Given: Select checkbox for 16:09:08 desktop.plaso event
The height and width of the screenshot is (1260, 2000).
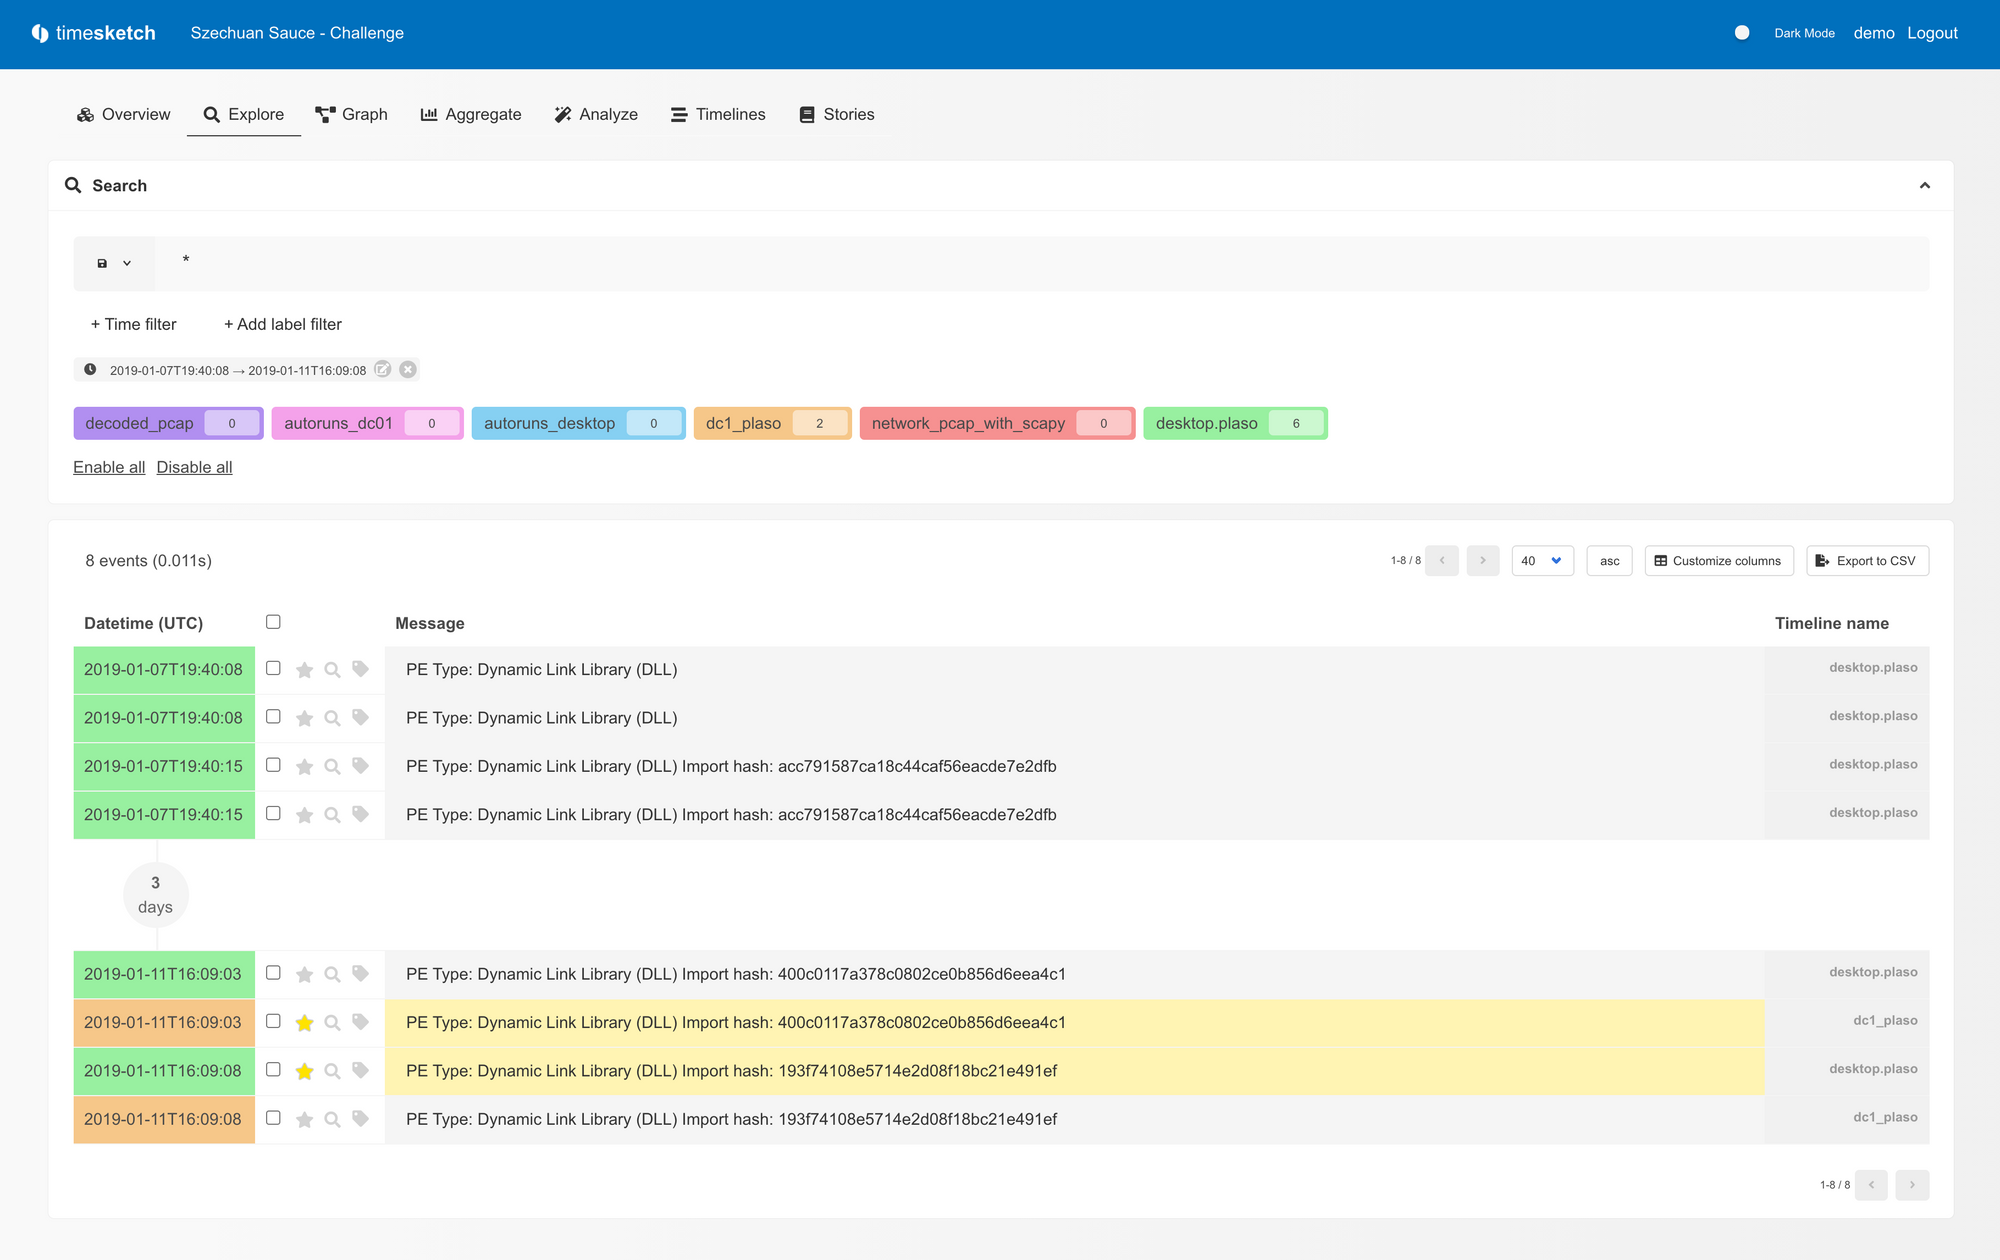Looking at the screenshot, I should click(273, 1070).
